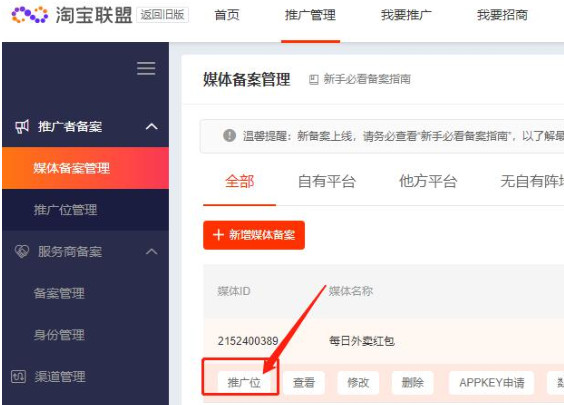Click the 新增媒体备案 button
Viewport: 564px width, 405px height.
pos(254,235)
